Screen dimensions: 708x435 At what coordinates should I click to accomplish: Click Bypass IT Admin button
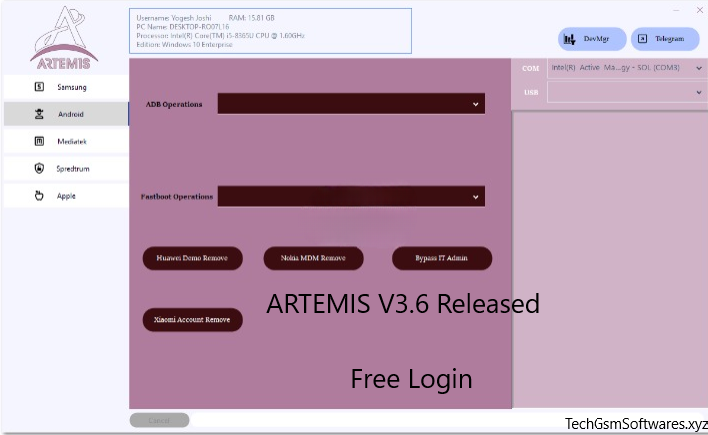442,258
